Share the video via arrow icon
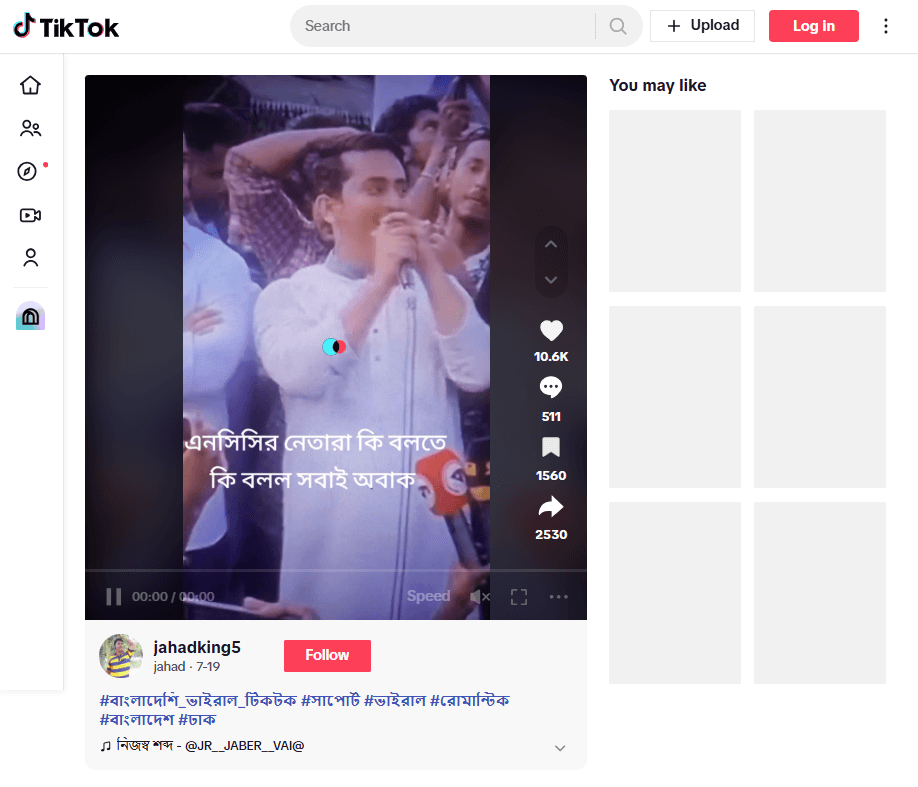The image size is (918, 787). (551, 507)
